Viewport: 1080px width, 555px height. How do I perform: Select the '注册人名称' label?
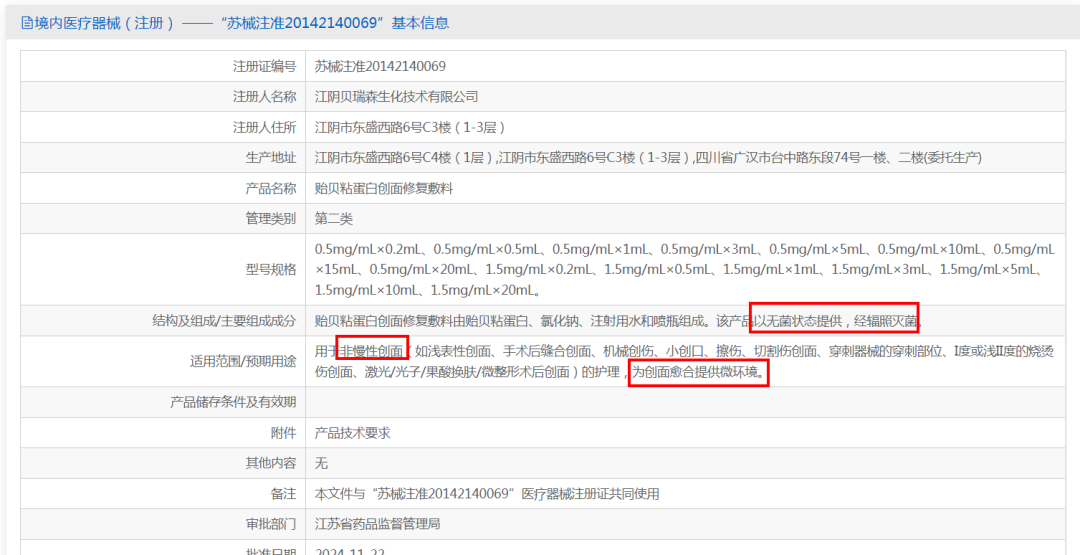tap(264, 97)
